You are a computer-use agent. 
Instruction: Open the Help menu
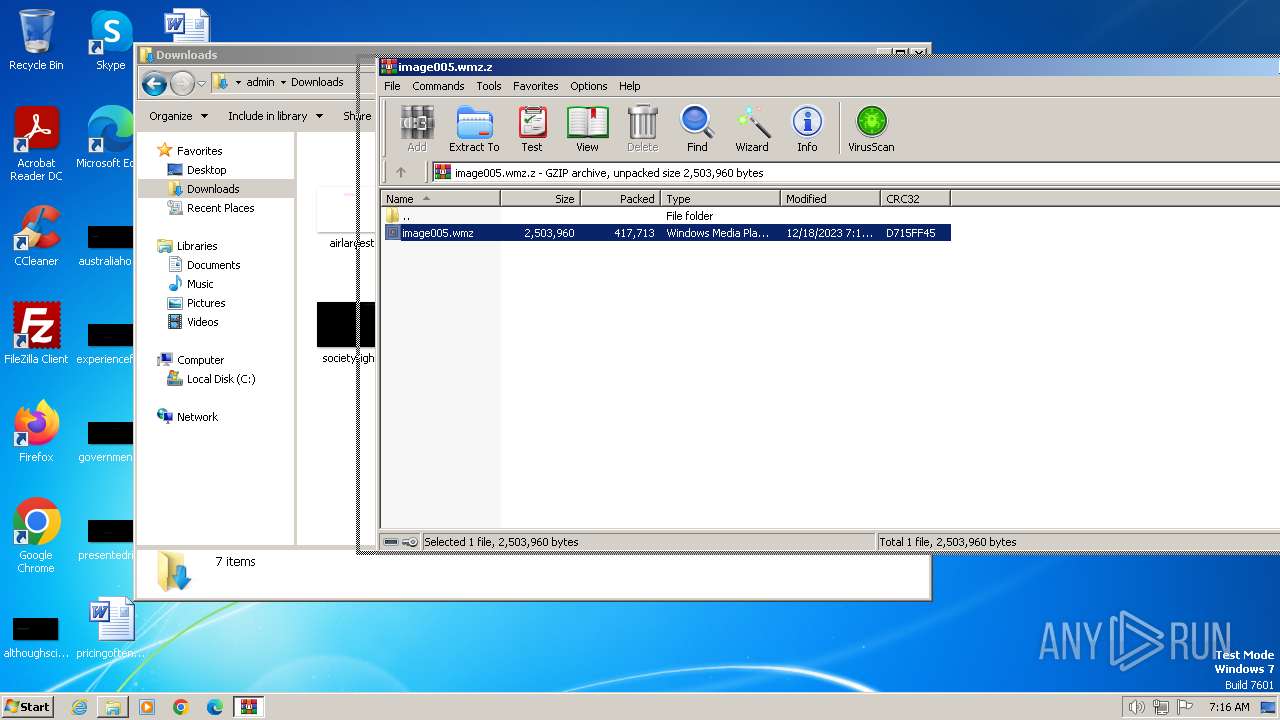pyautogui.click(x=629, y=86)
